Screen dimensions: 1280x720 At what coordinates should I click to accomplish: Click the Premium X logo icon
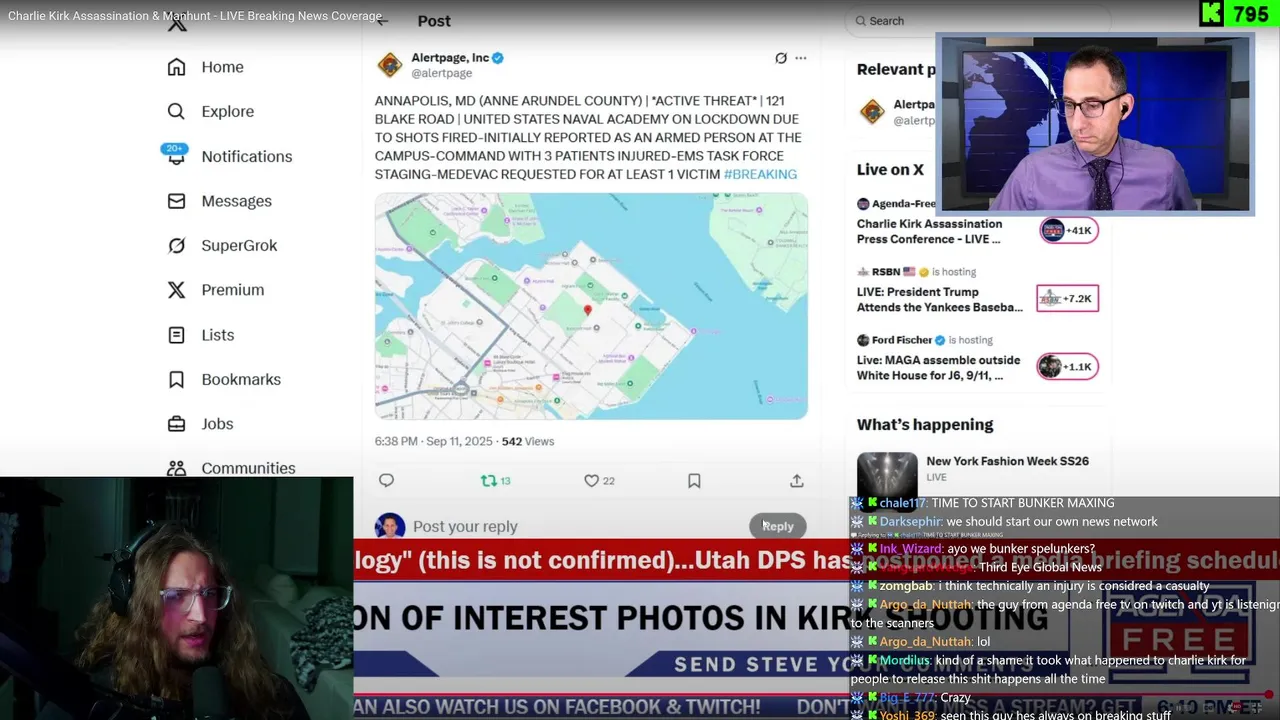coord(177,290)
